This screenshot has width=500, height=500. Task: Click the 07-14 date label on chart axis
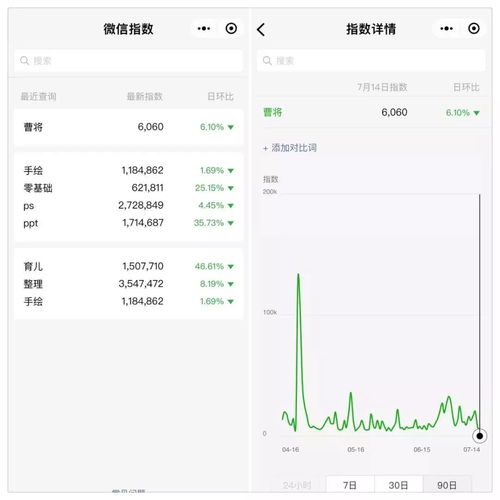tap(472, 449)
